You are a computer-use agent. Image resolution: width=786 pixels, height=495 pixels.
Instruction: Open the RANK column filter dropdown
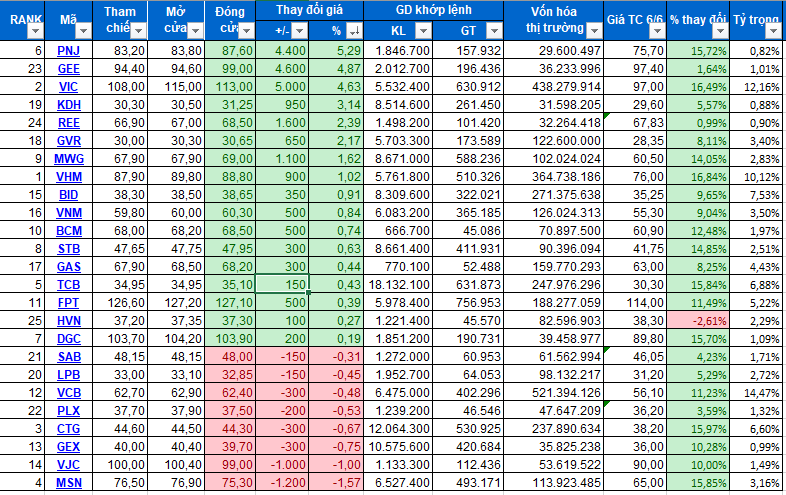(x=35, y=32)
